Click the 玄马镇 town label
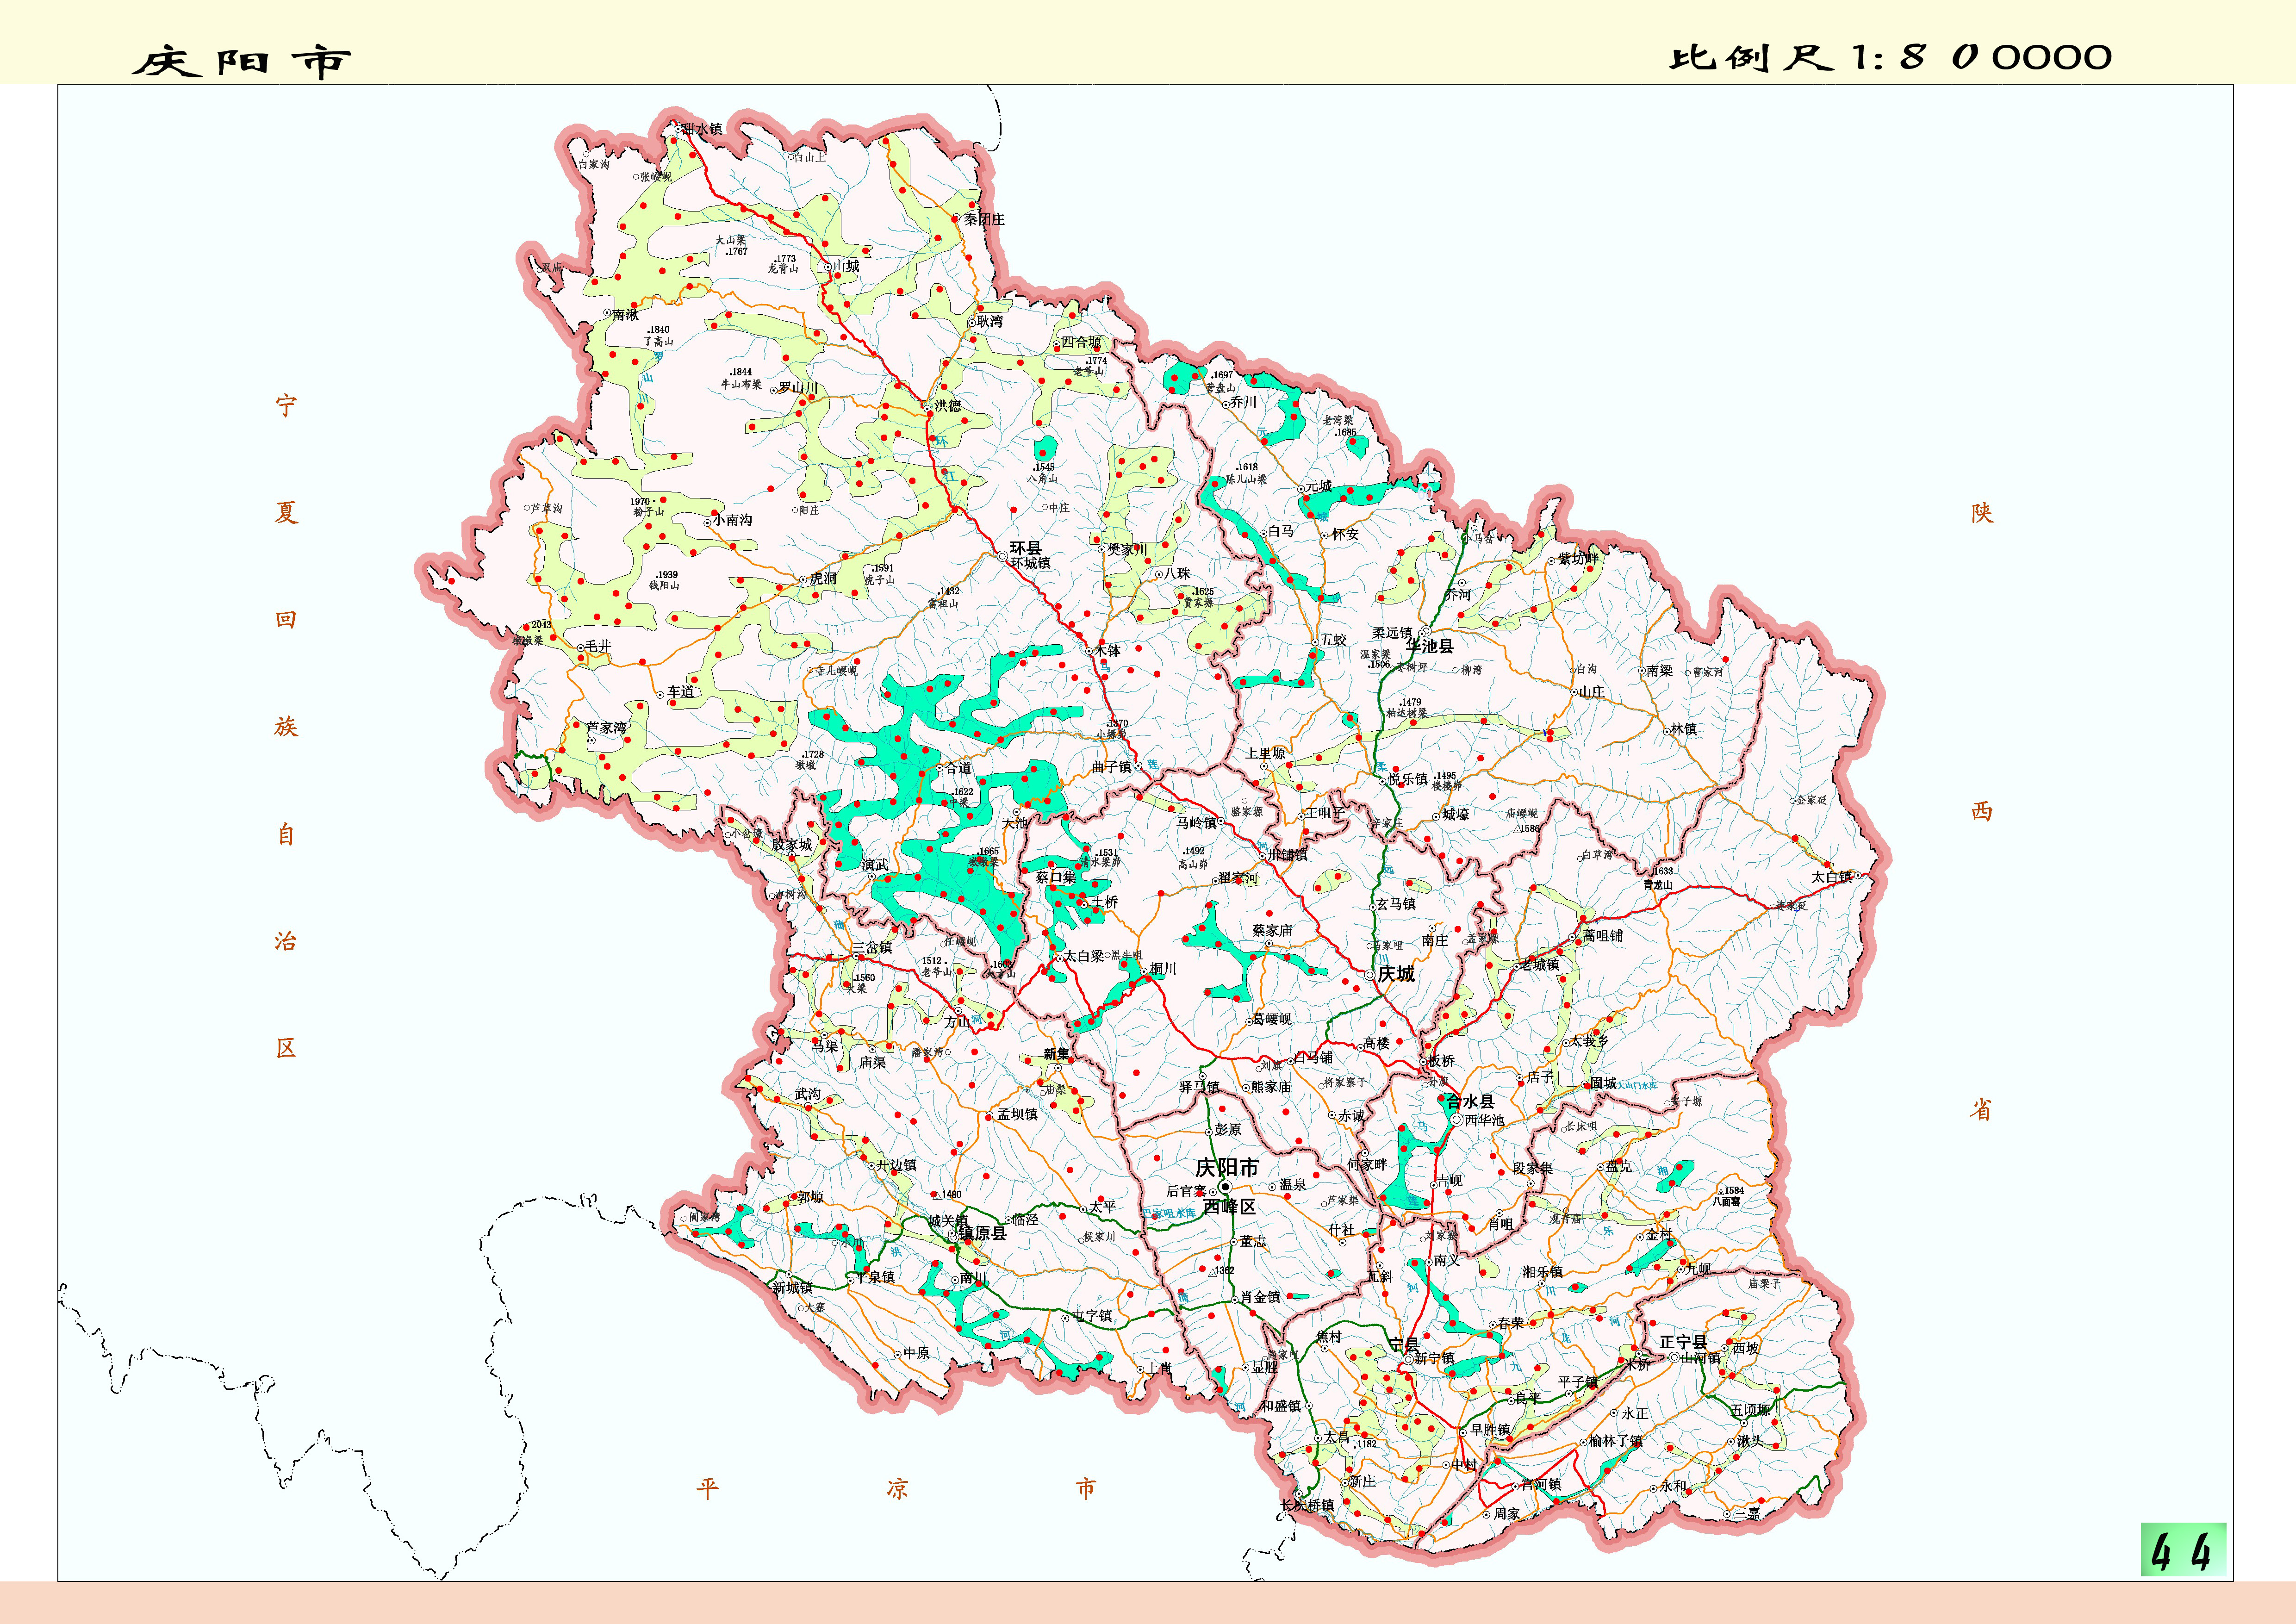Screen dimensions: 2296x1624 (x=1396, y=904)
